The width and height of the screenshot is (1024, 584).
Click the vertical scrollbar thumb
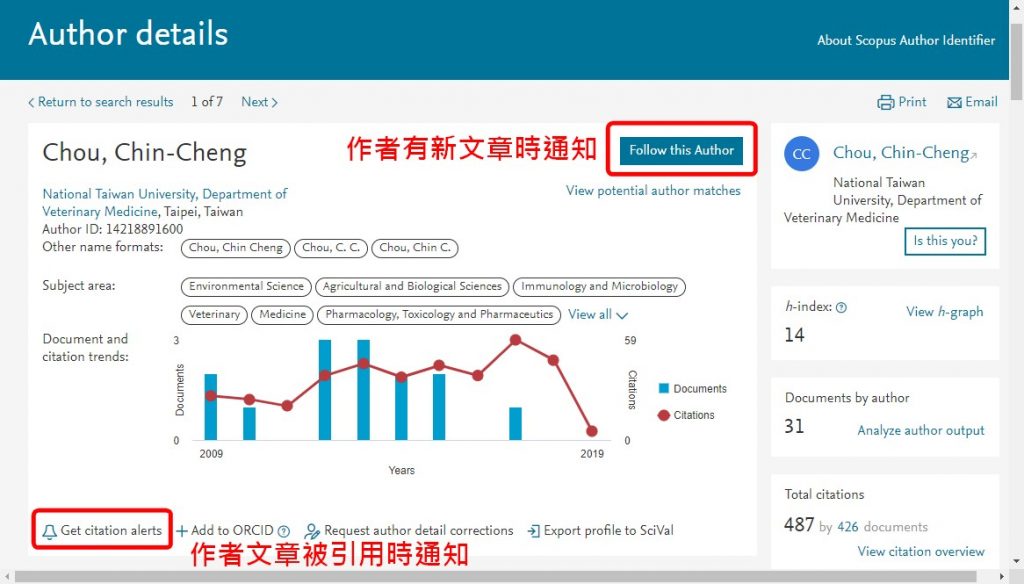[1016, 61]
